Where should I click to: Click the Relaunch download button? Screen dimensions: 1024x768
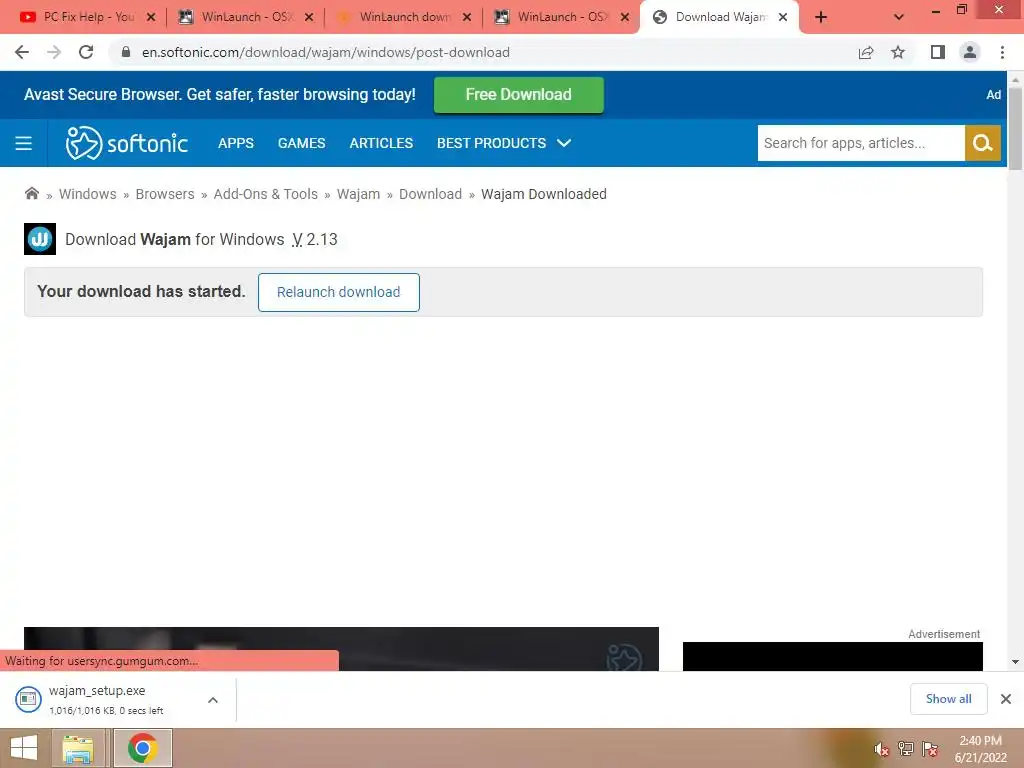pos(338,292)
